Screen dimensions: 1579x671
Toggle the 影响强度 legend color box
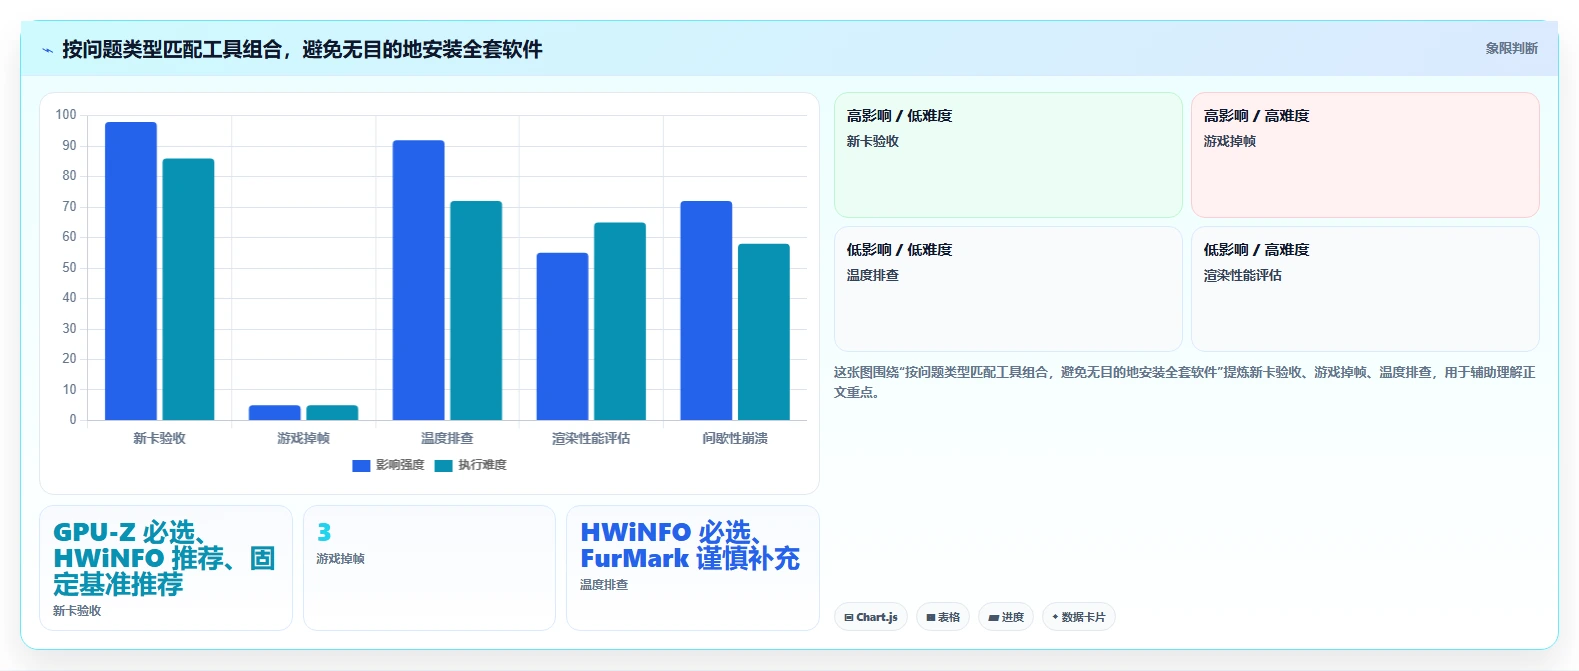pos(361,465)
